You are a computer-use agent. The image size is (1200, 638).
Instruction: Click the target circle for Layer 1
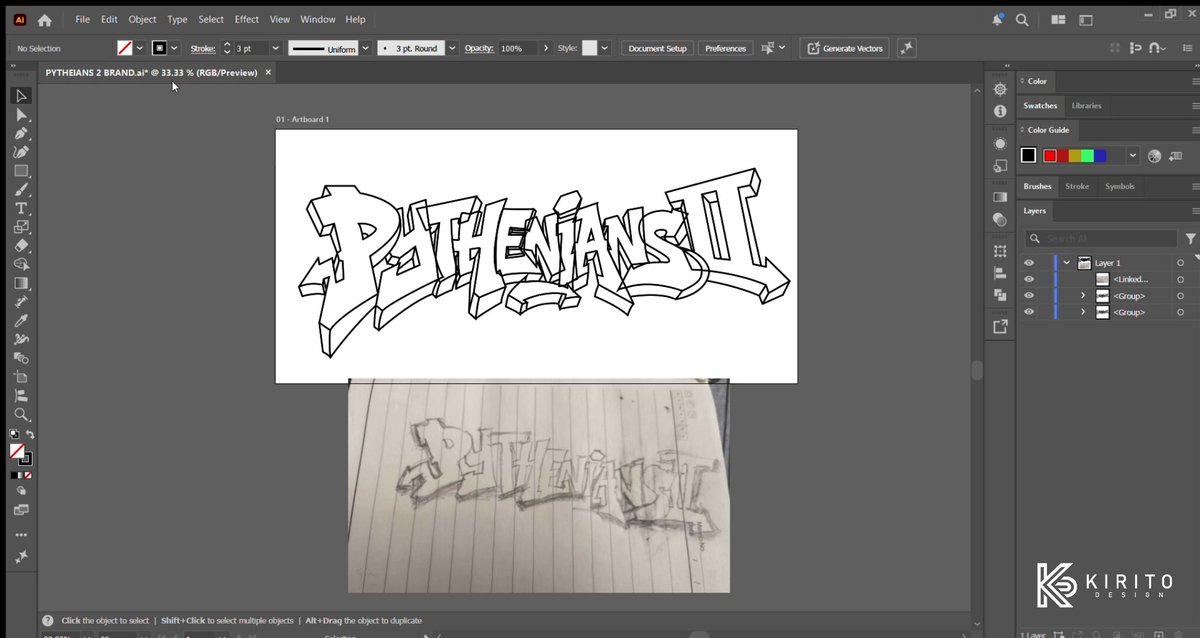(x=1180, y=263)
